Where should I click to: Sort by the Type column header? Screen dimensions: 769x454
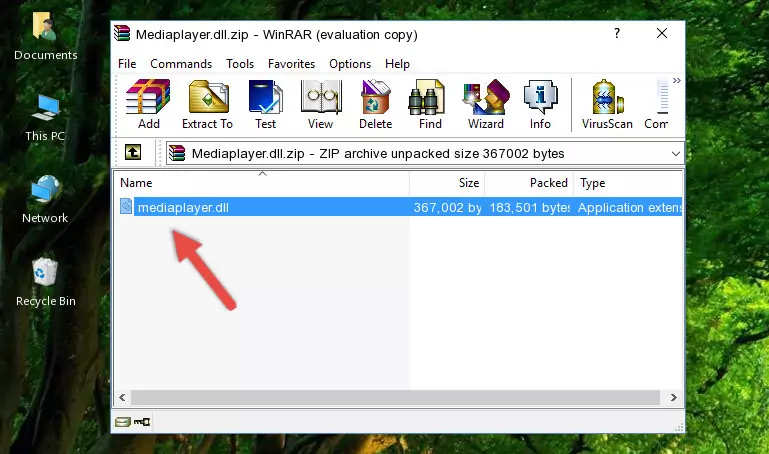tap(628, 183)
